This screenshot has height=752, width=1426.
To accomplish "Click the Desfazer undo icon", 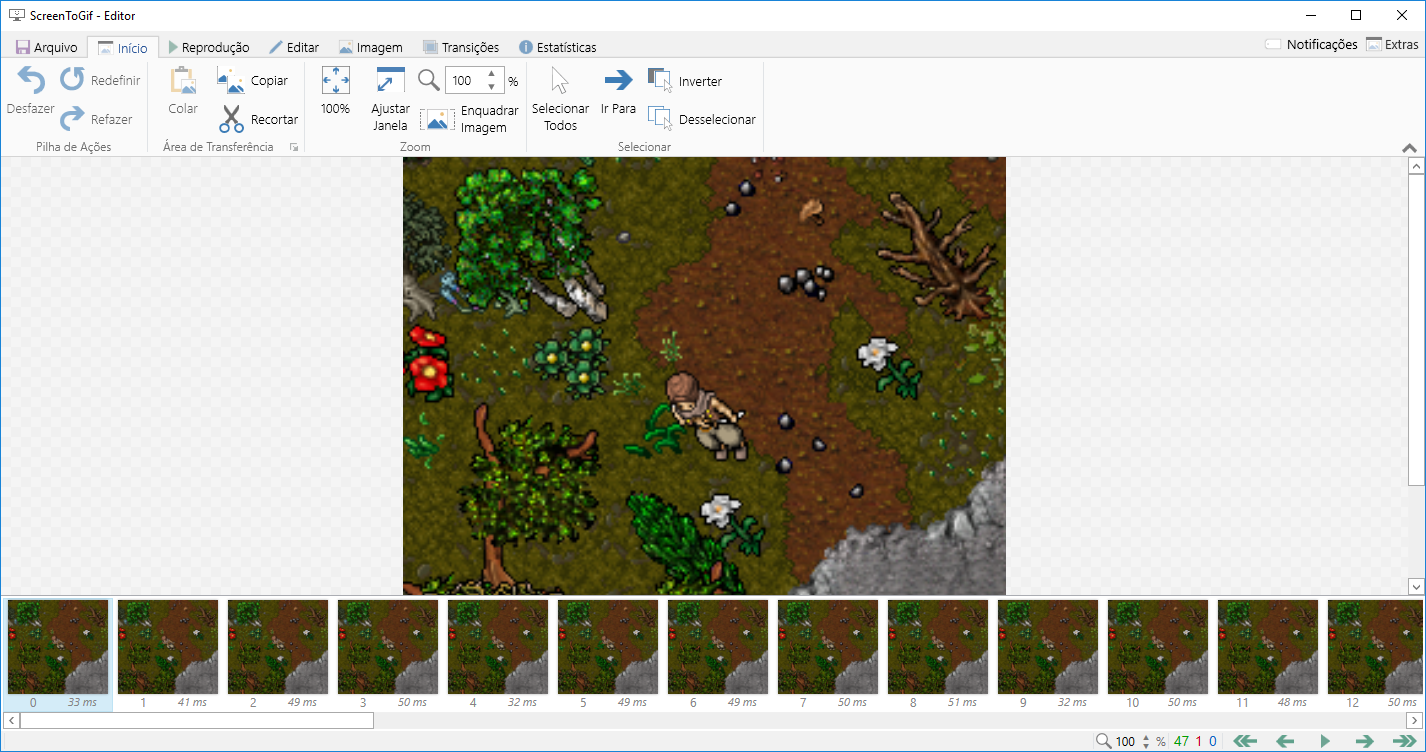I will click(x=31, y=81).
